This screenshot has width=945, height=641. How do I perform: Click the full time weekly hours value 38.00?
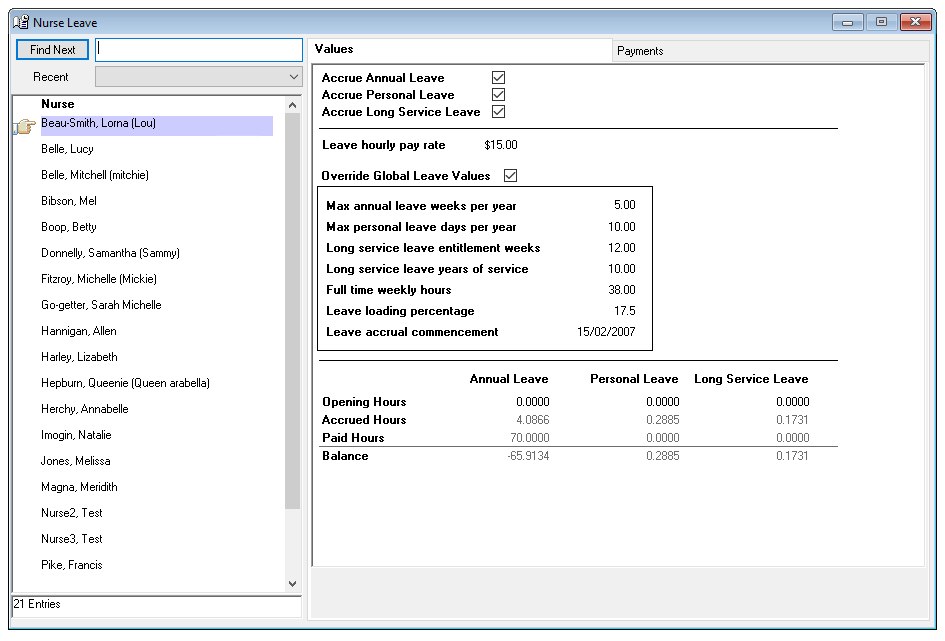coord(621,290)
